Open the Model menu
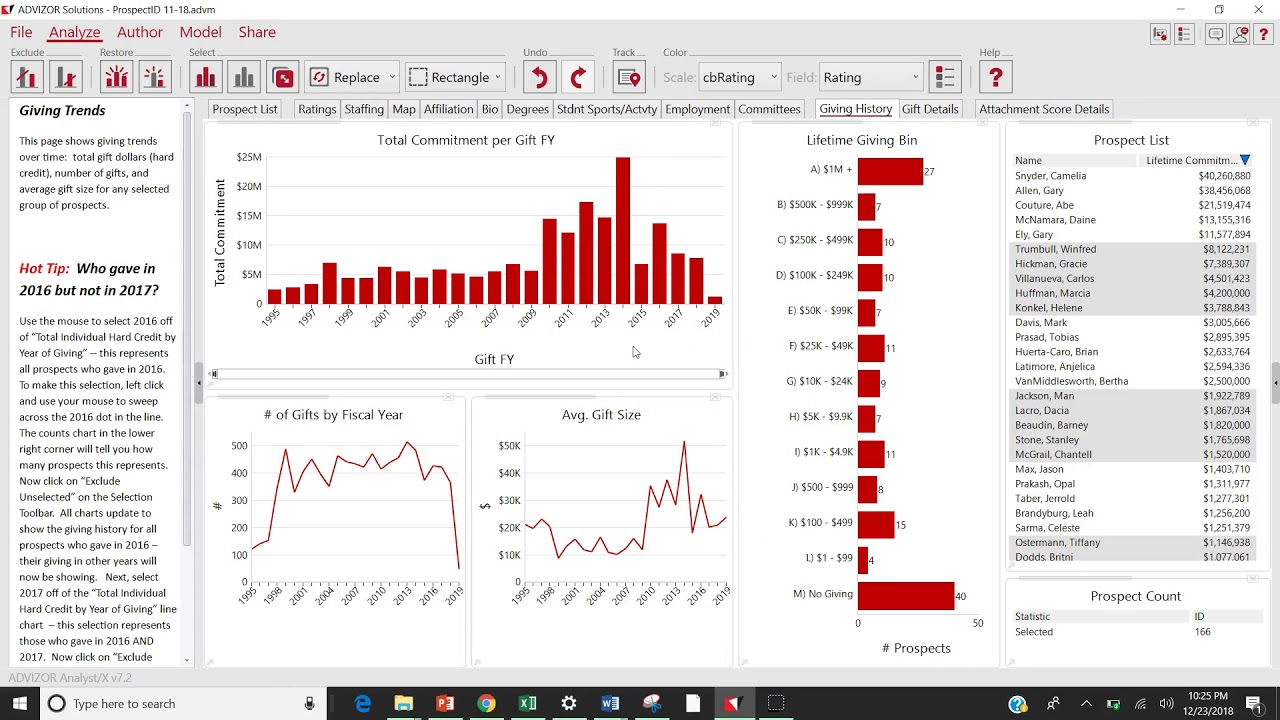Viewport: 1280px width, 720px height. 200,32
